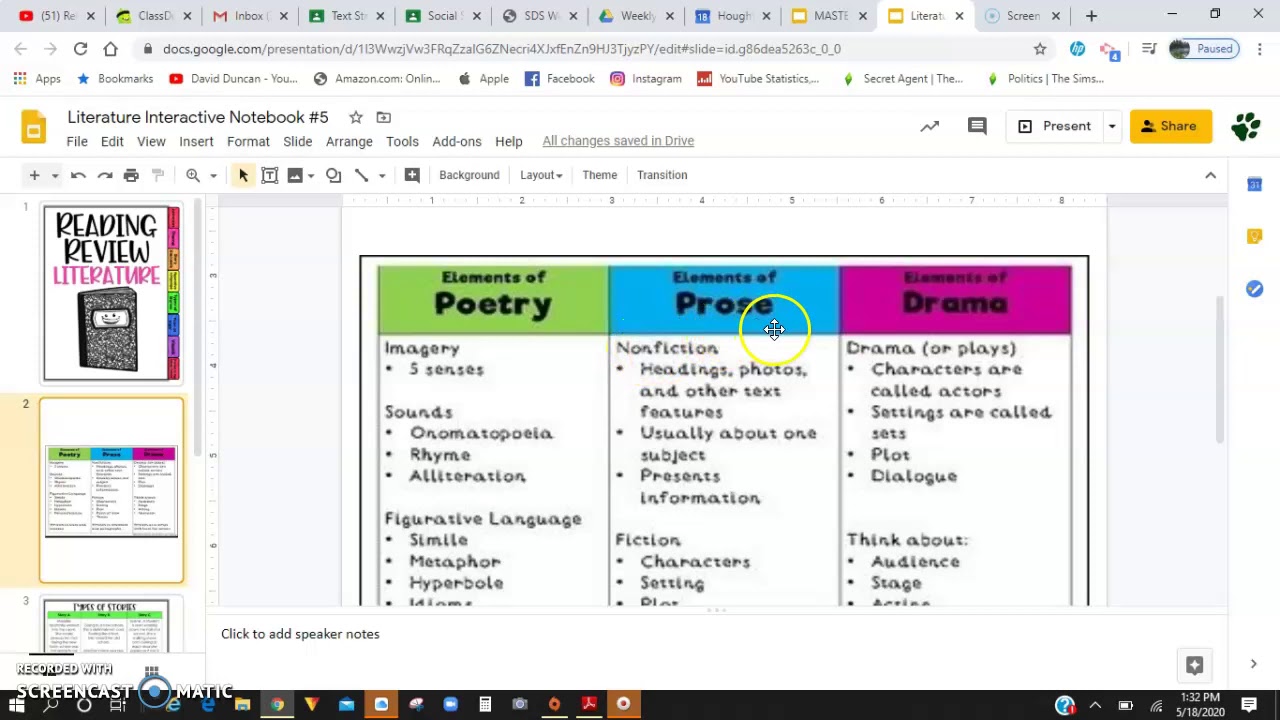Open the Present options dropdown arrow
The height and width of the screenshot is (720, 1280).
(1111, 126)
